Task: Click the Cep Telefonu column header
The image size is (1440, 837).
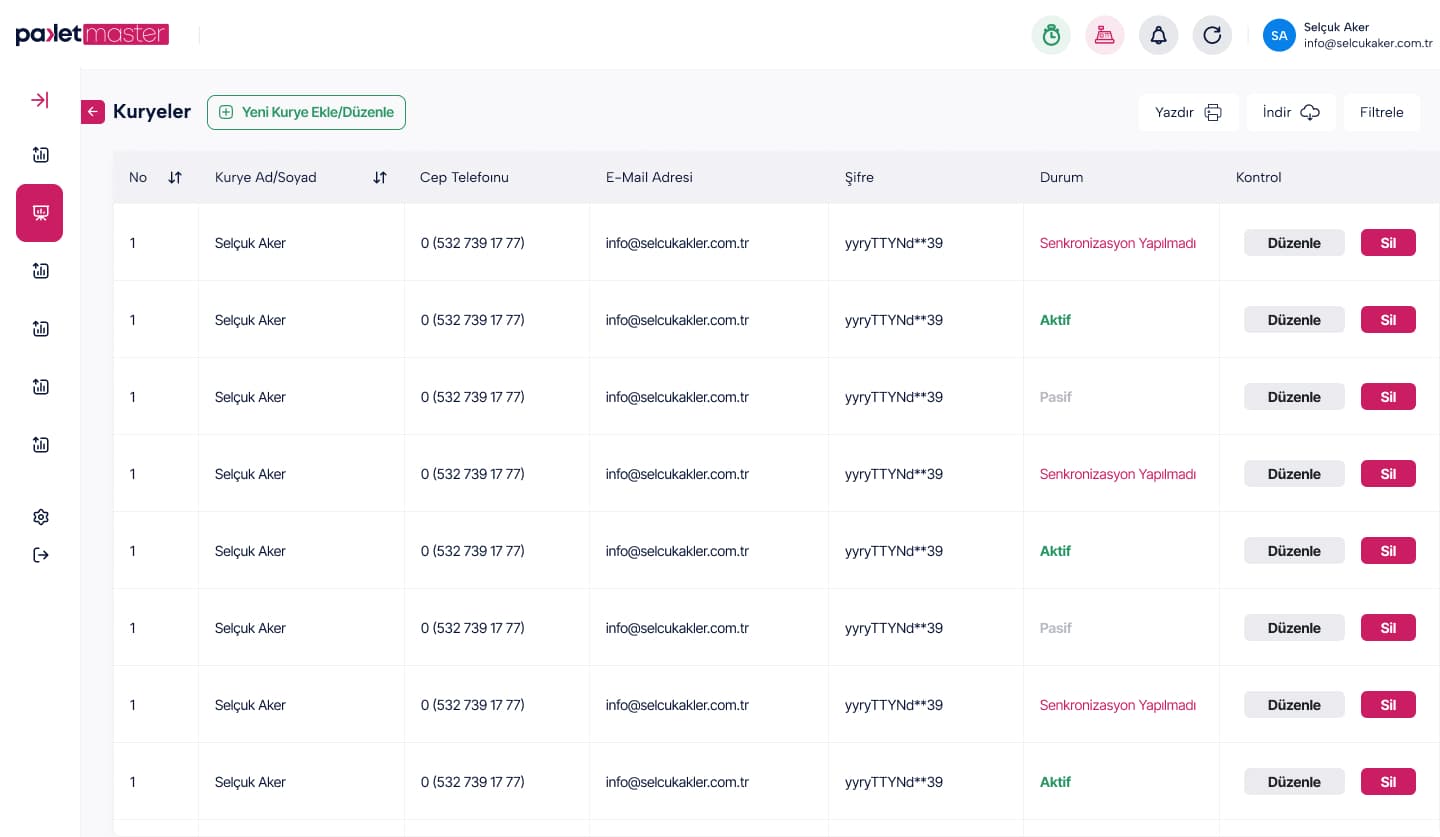Action: [464, 178]
